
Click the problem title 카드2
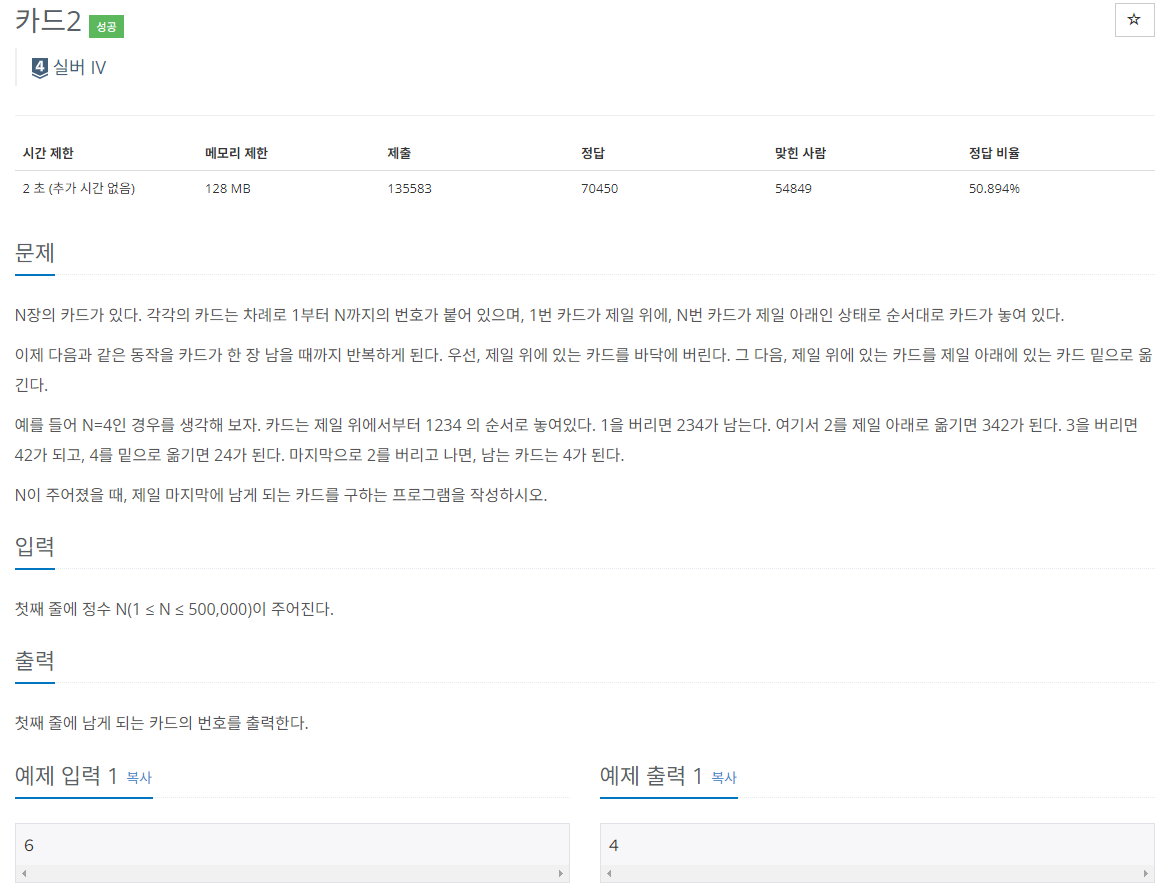click(48, 21)
